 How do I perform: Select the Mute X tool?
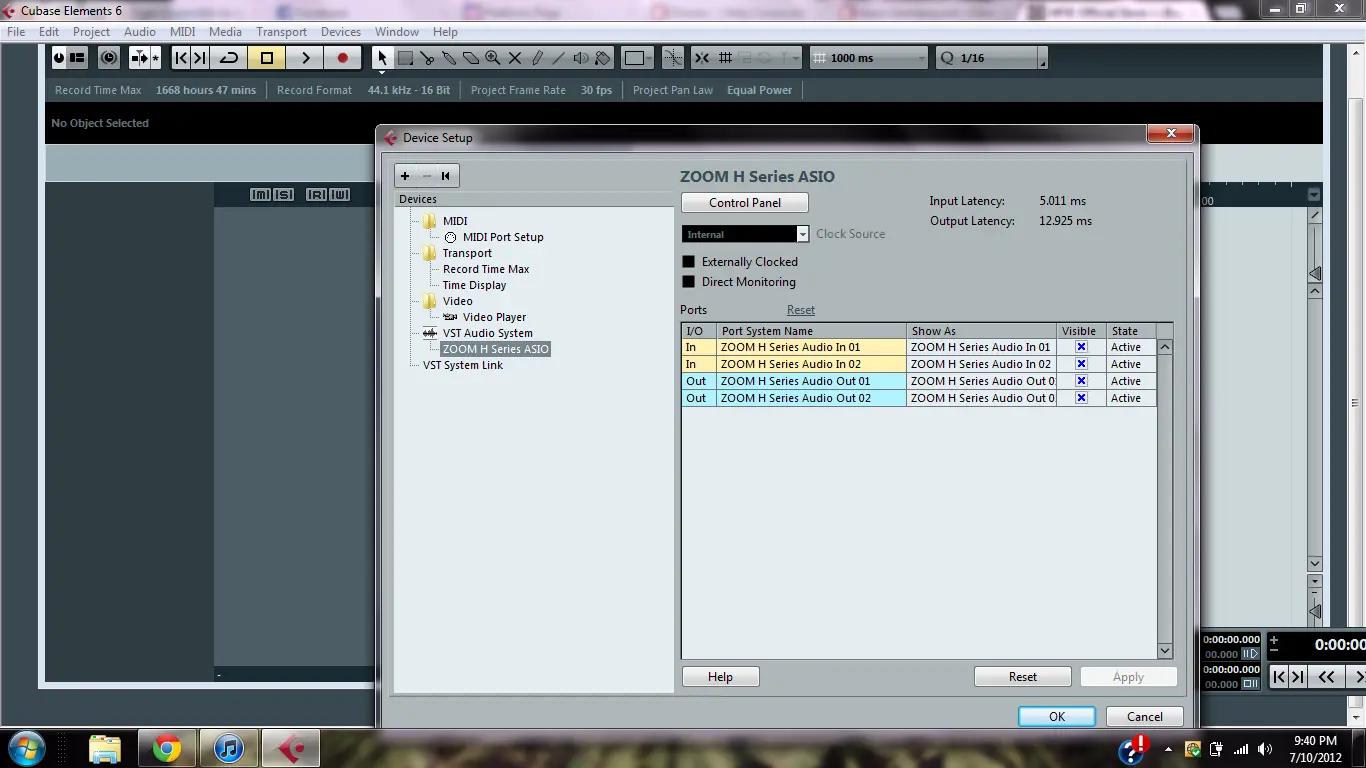(x=515, y=58)
